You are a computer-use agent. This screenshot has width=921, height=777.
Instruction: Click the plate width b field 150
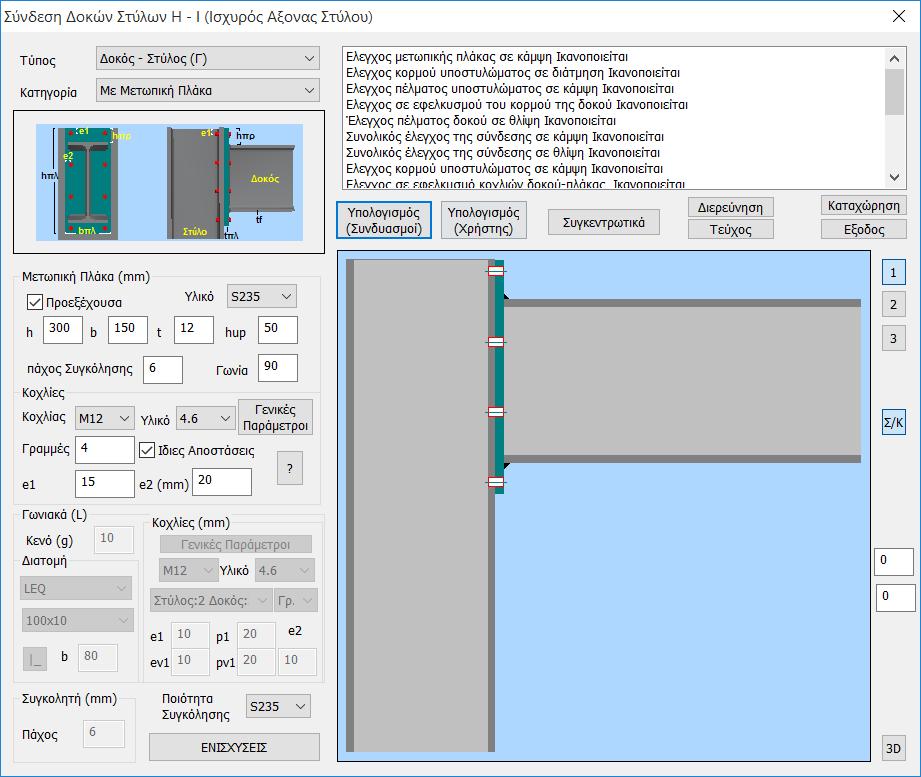tap(127, 329)
